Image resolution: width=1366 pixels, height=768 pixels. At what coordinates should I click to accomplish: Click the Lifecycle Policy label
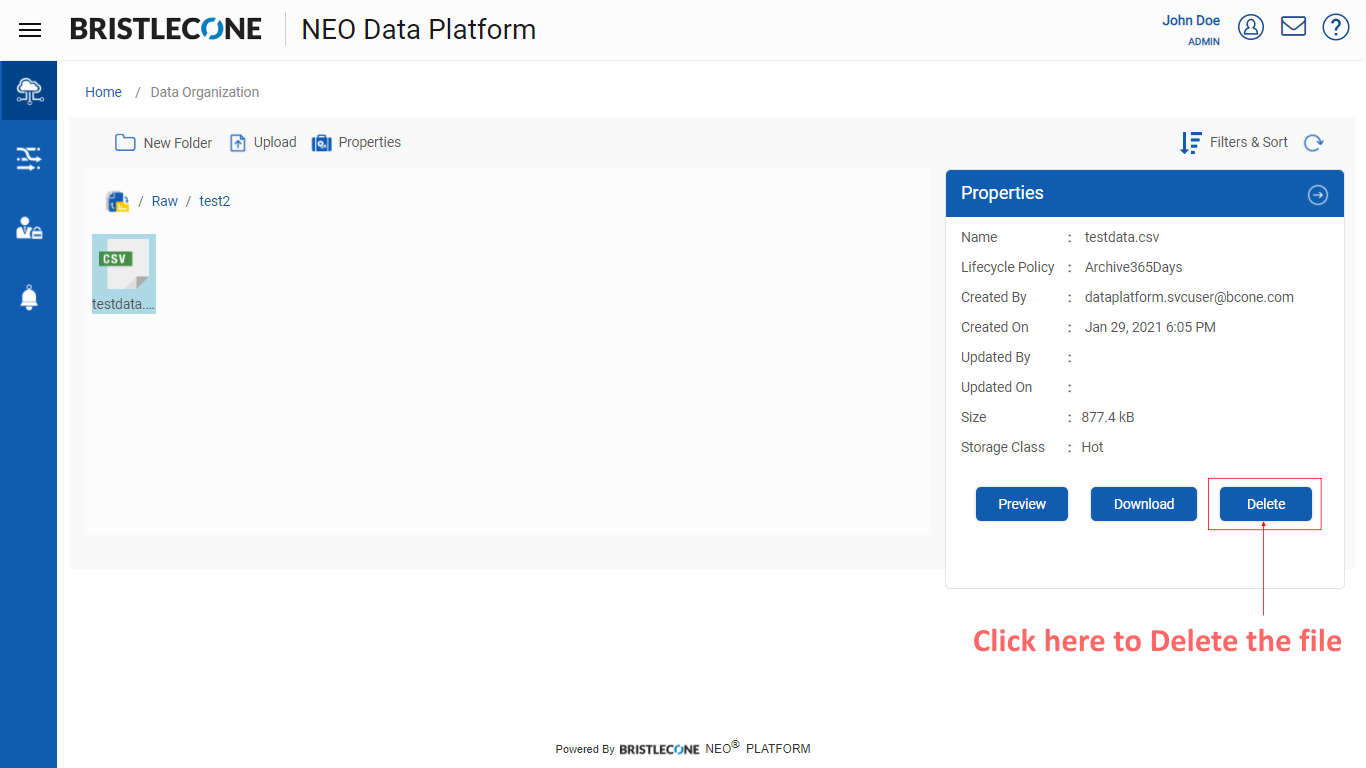click(x=1008, y=267)
